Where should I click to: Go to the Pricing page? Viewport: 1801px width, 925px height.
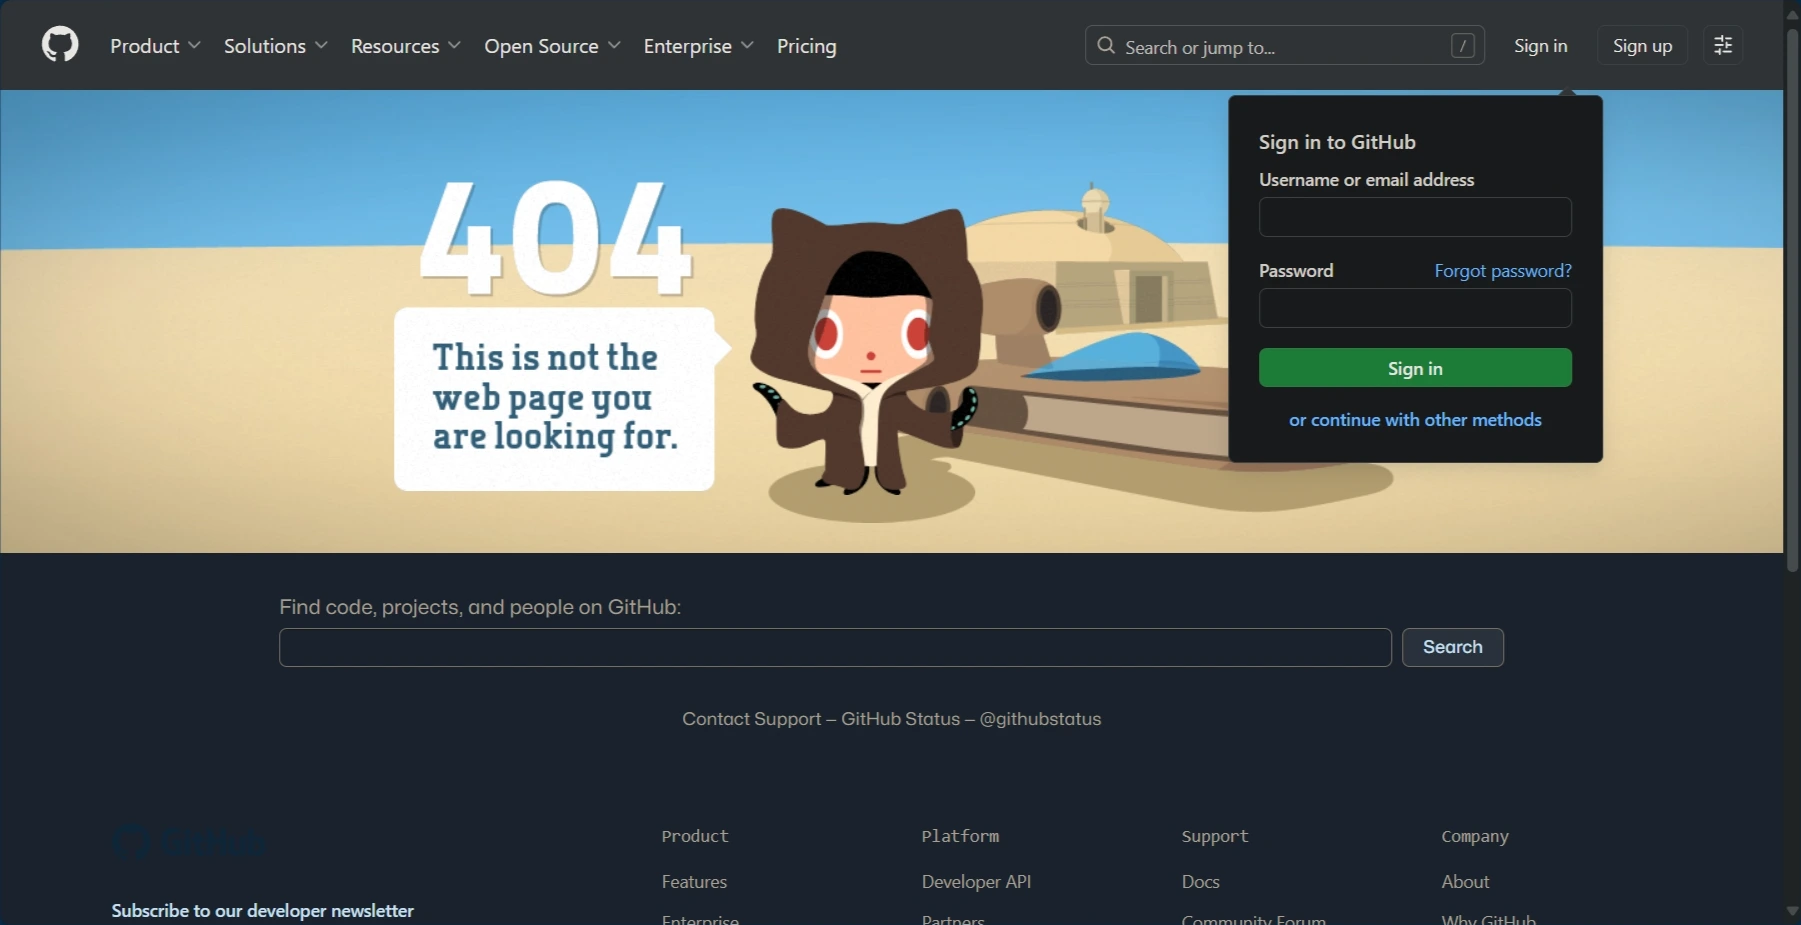806,46
